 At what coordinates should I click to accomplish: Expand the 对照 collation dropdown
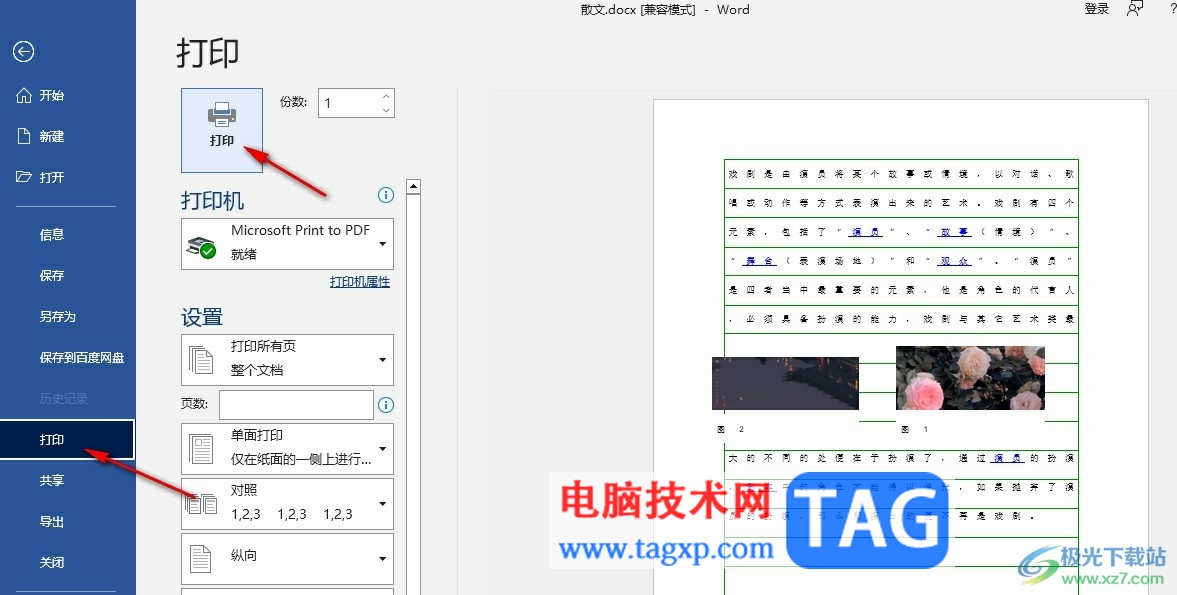click(x=287, y=503)
